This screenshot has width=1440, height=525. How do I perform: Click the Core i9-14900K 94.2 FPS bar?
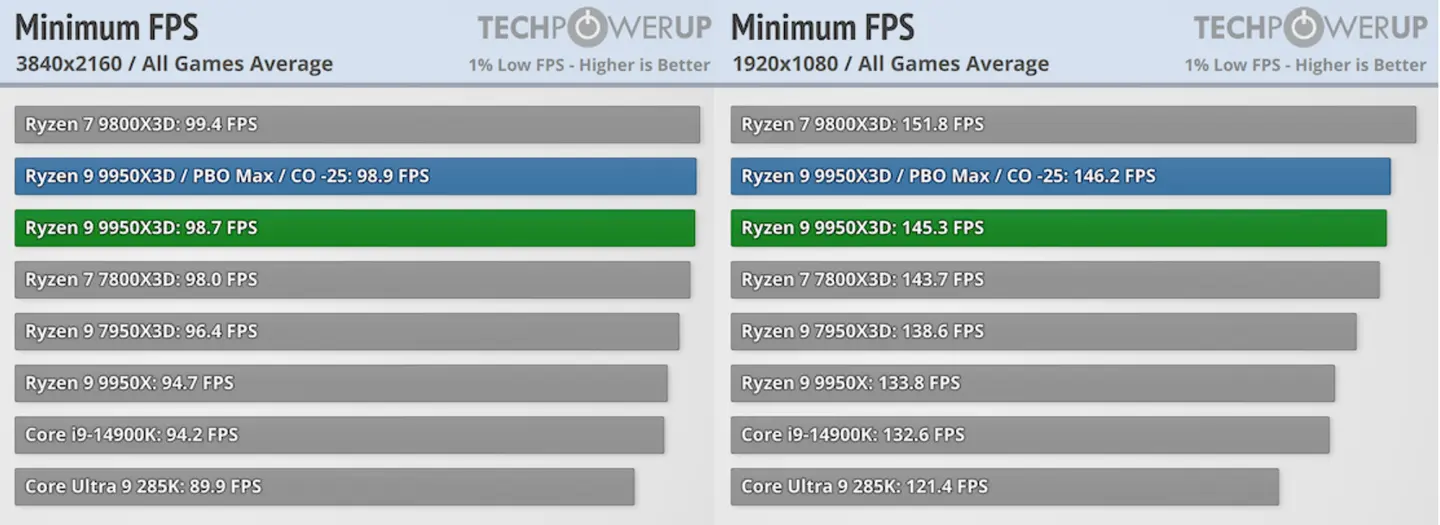click(x=339, y=435)
